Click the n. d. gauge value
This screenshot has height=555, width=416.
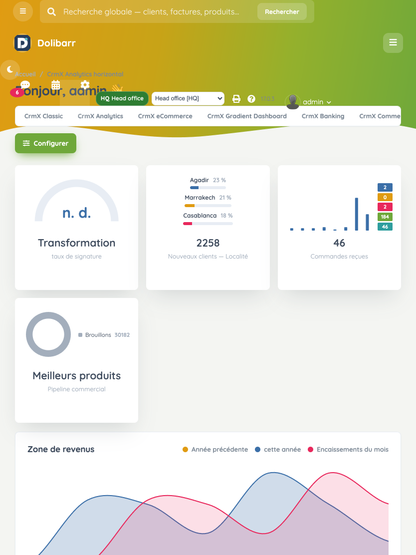pyautogui.click(x=76, y=213)
